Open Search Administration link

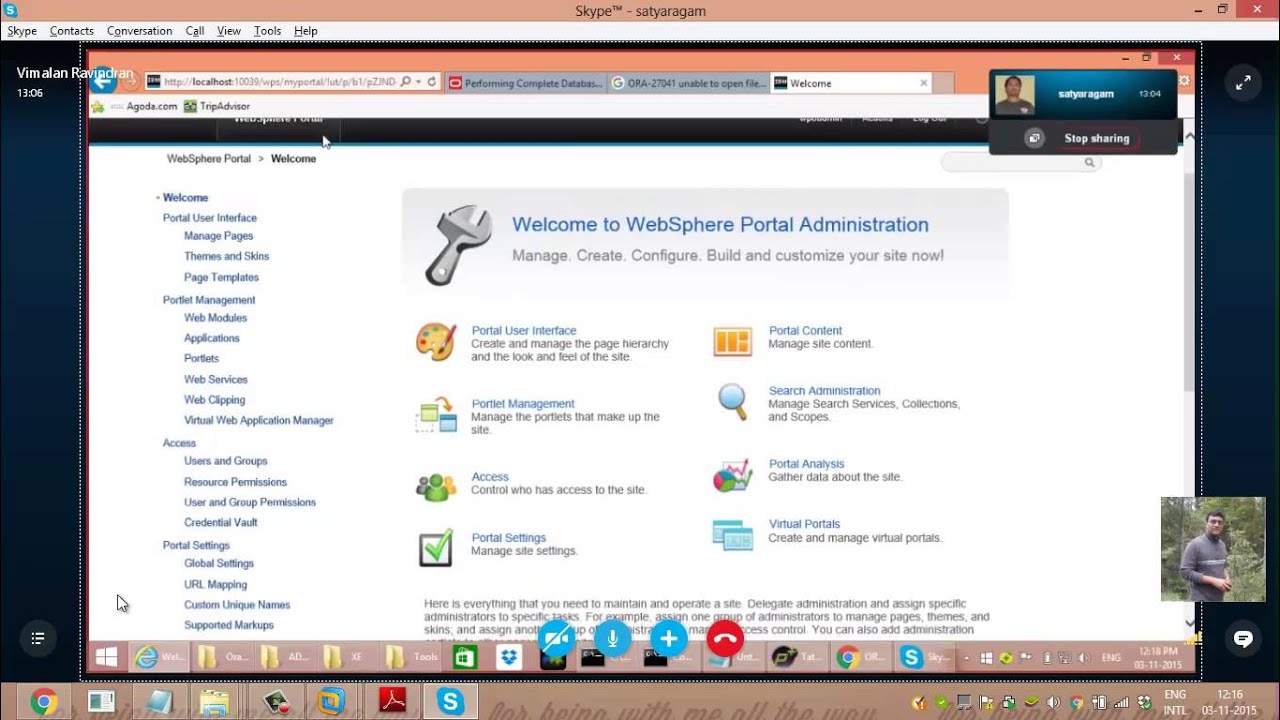tap(824, 391)
